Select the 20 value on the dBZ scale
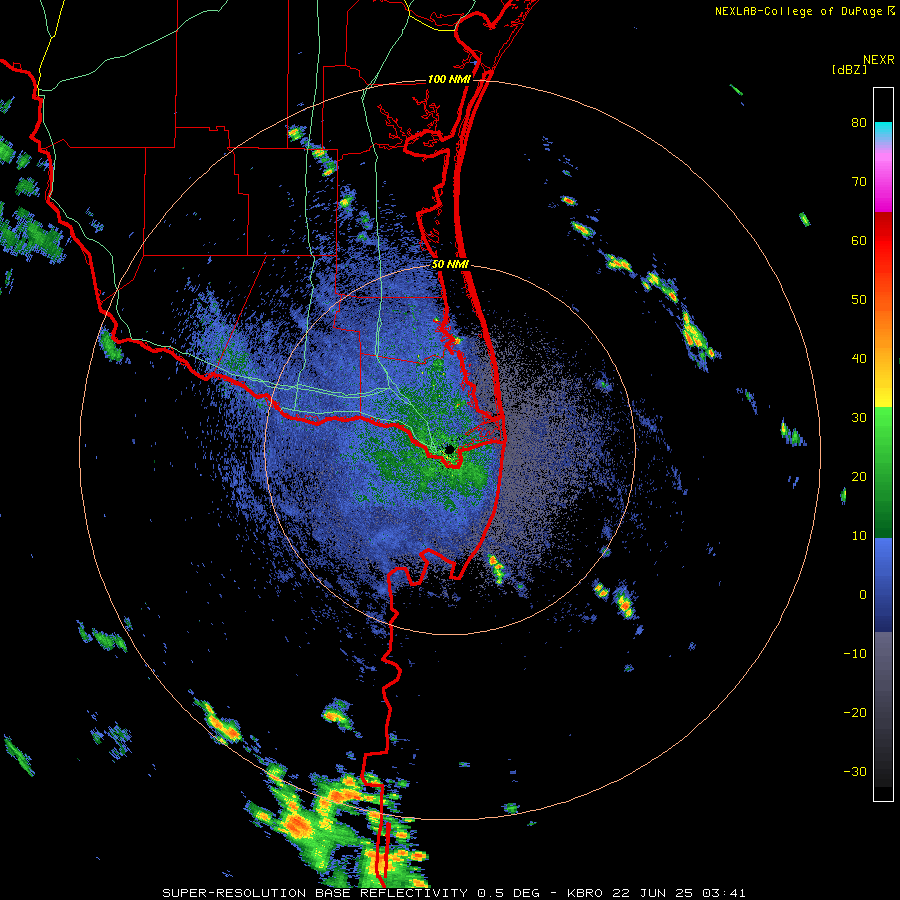900x900 pixels. point(859,477)
